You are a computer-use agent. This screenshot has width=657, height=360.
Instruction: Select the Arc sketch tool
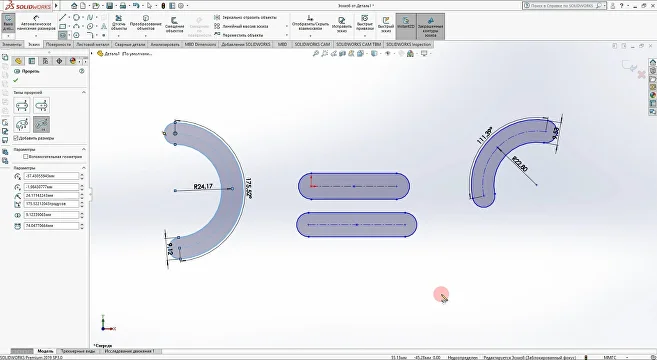tap(76, 26)
